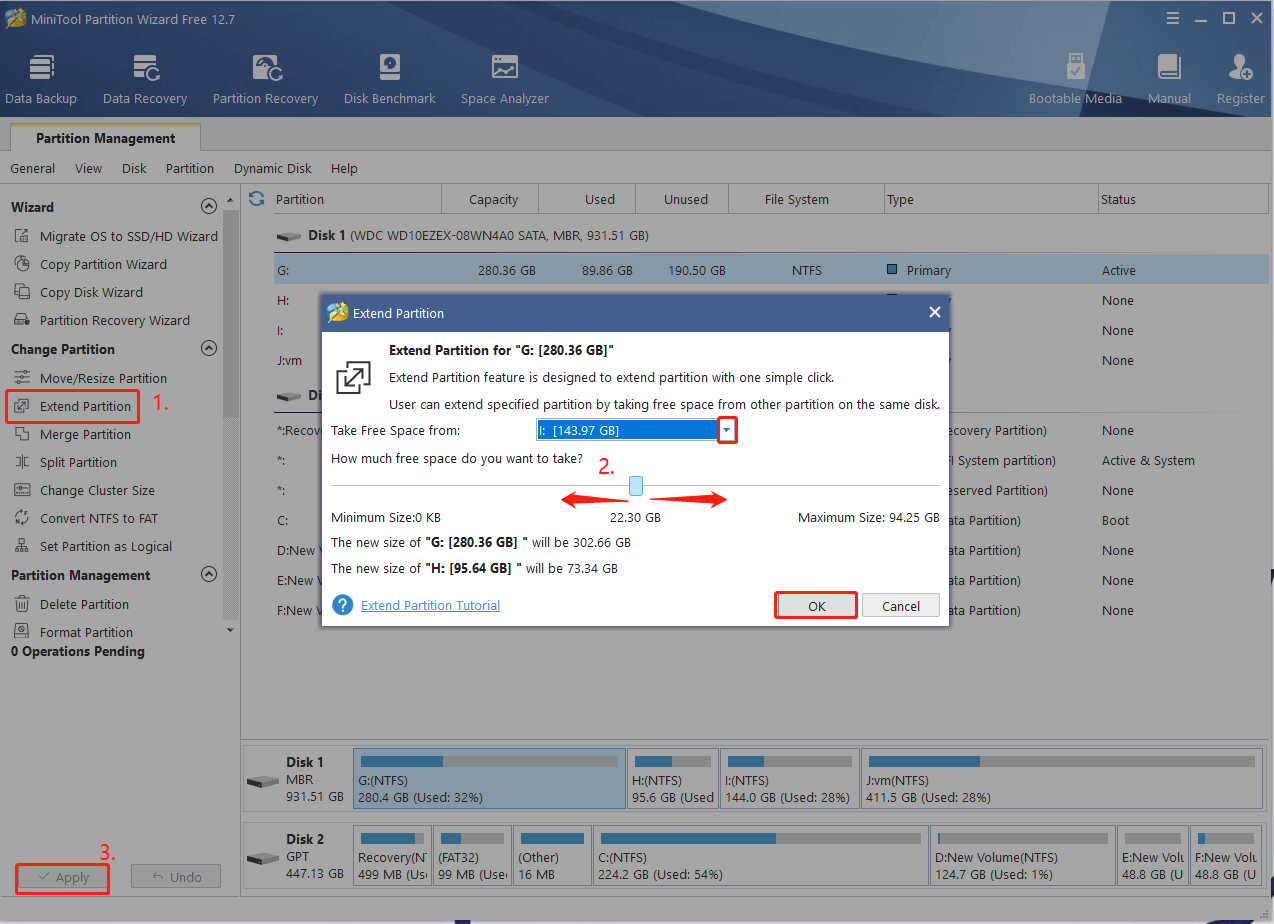Open the Manual
Viewport: 1274px width, 924px height.
[1169, 79]
